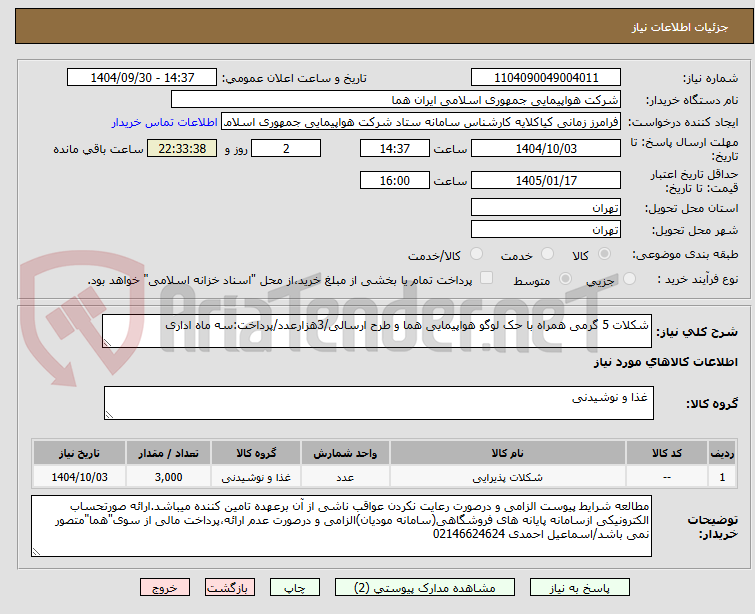
Task: Click the remaining days field showing 2
Action: click(x=286, y=148)
